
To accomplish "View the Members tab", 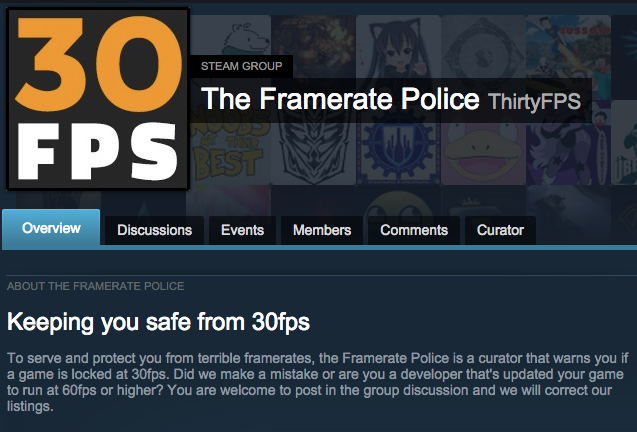I will [x=322, y=230].
